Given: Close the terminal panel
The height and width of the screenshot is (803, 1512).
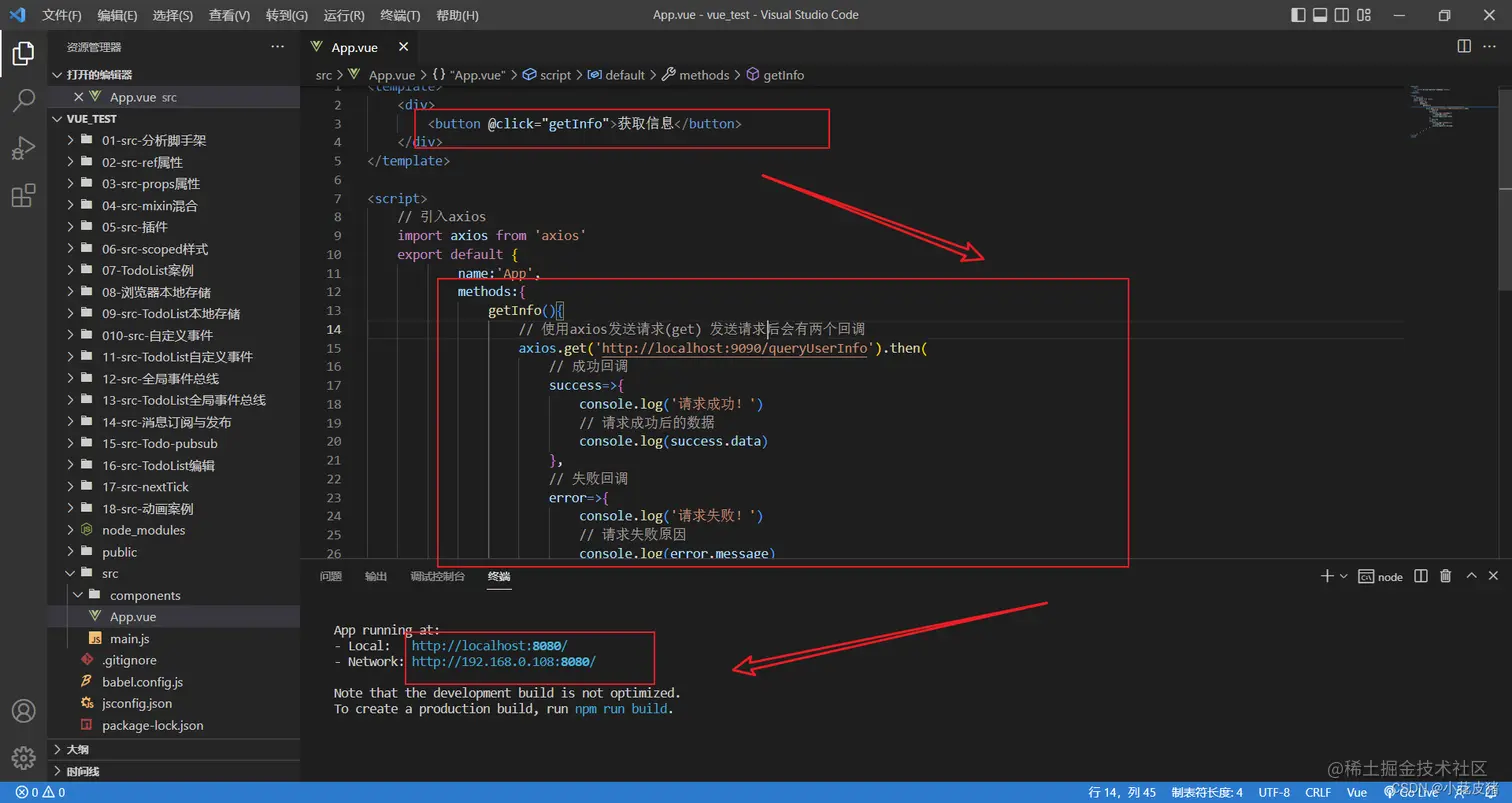Looking at the screenshot, I should (1494, 576).
